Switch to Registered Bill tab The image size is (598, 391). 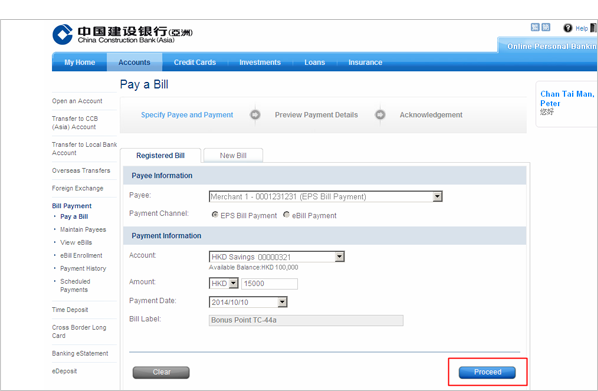click(x=160, y=156)
